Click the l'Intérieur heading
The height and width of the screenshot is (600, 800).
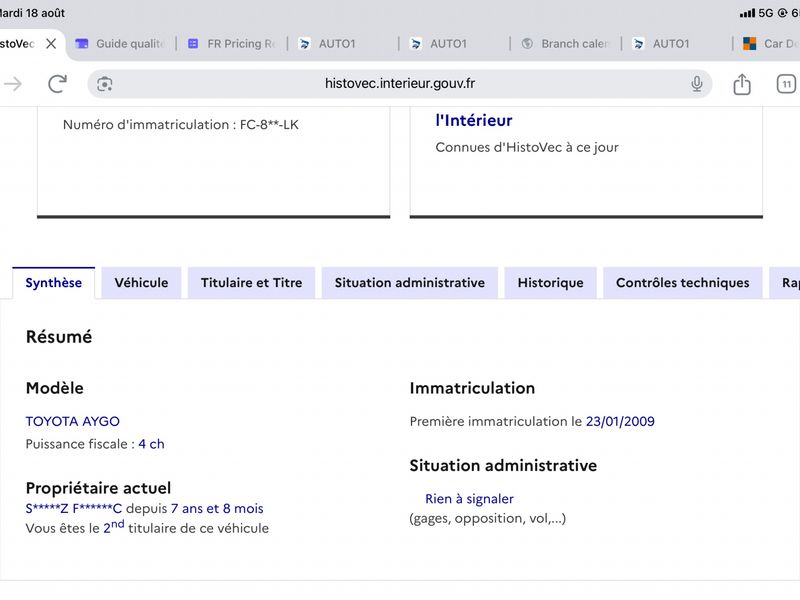pyautogui.click(x=474, y=120)
